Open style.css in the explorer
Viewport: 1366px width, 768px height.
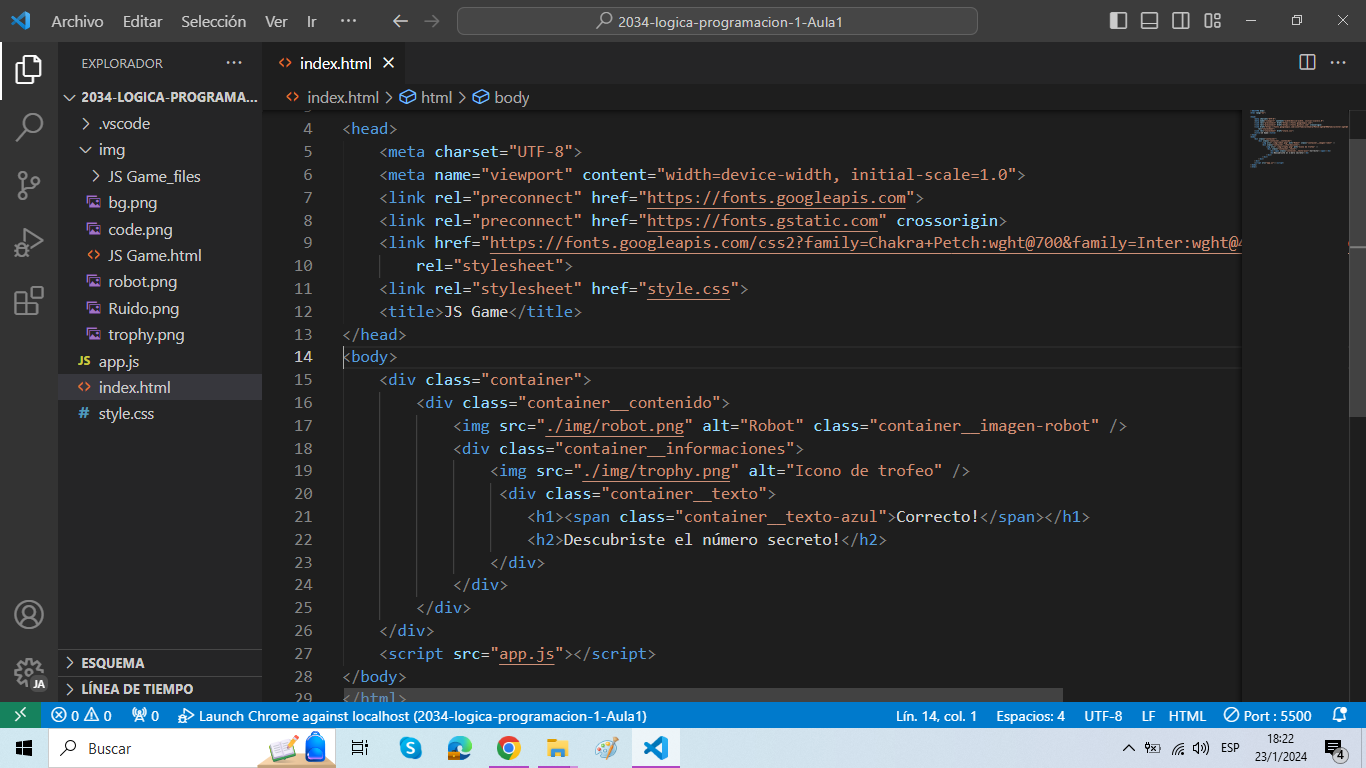[160, 413]
